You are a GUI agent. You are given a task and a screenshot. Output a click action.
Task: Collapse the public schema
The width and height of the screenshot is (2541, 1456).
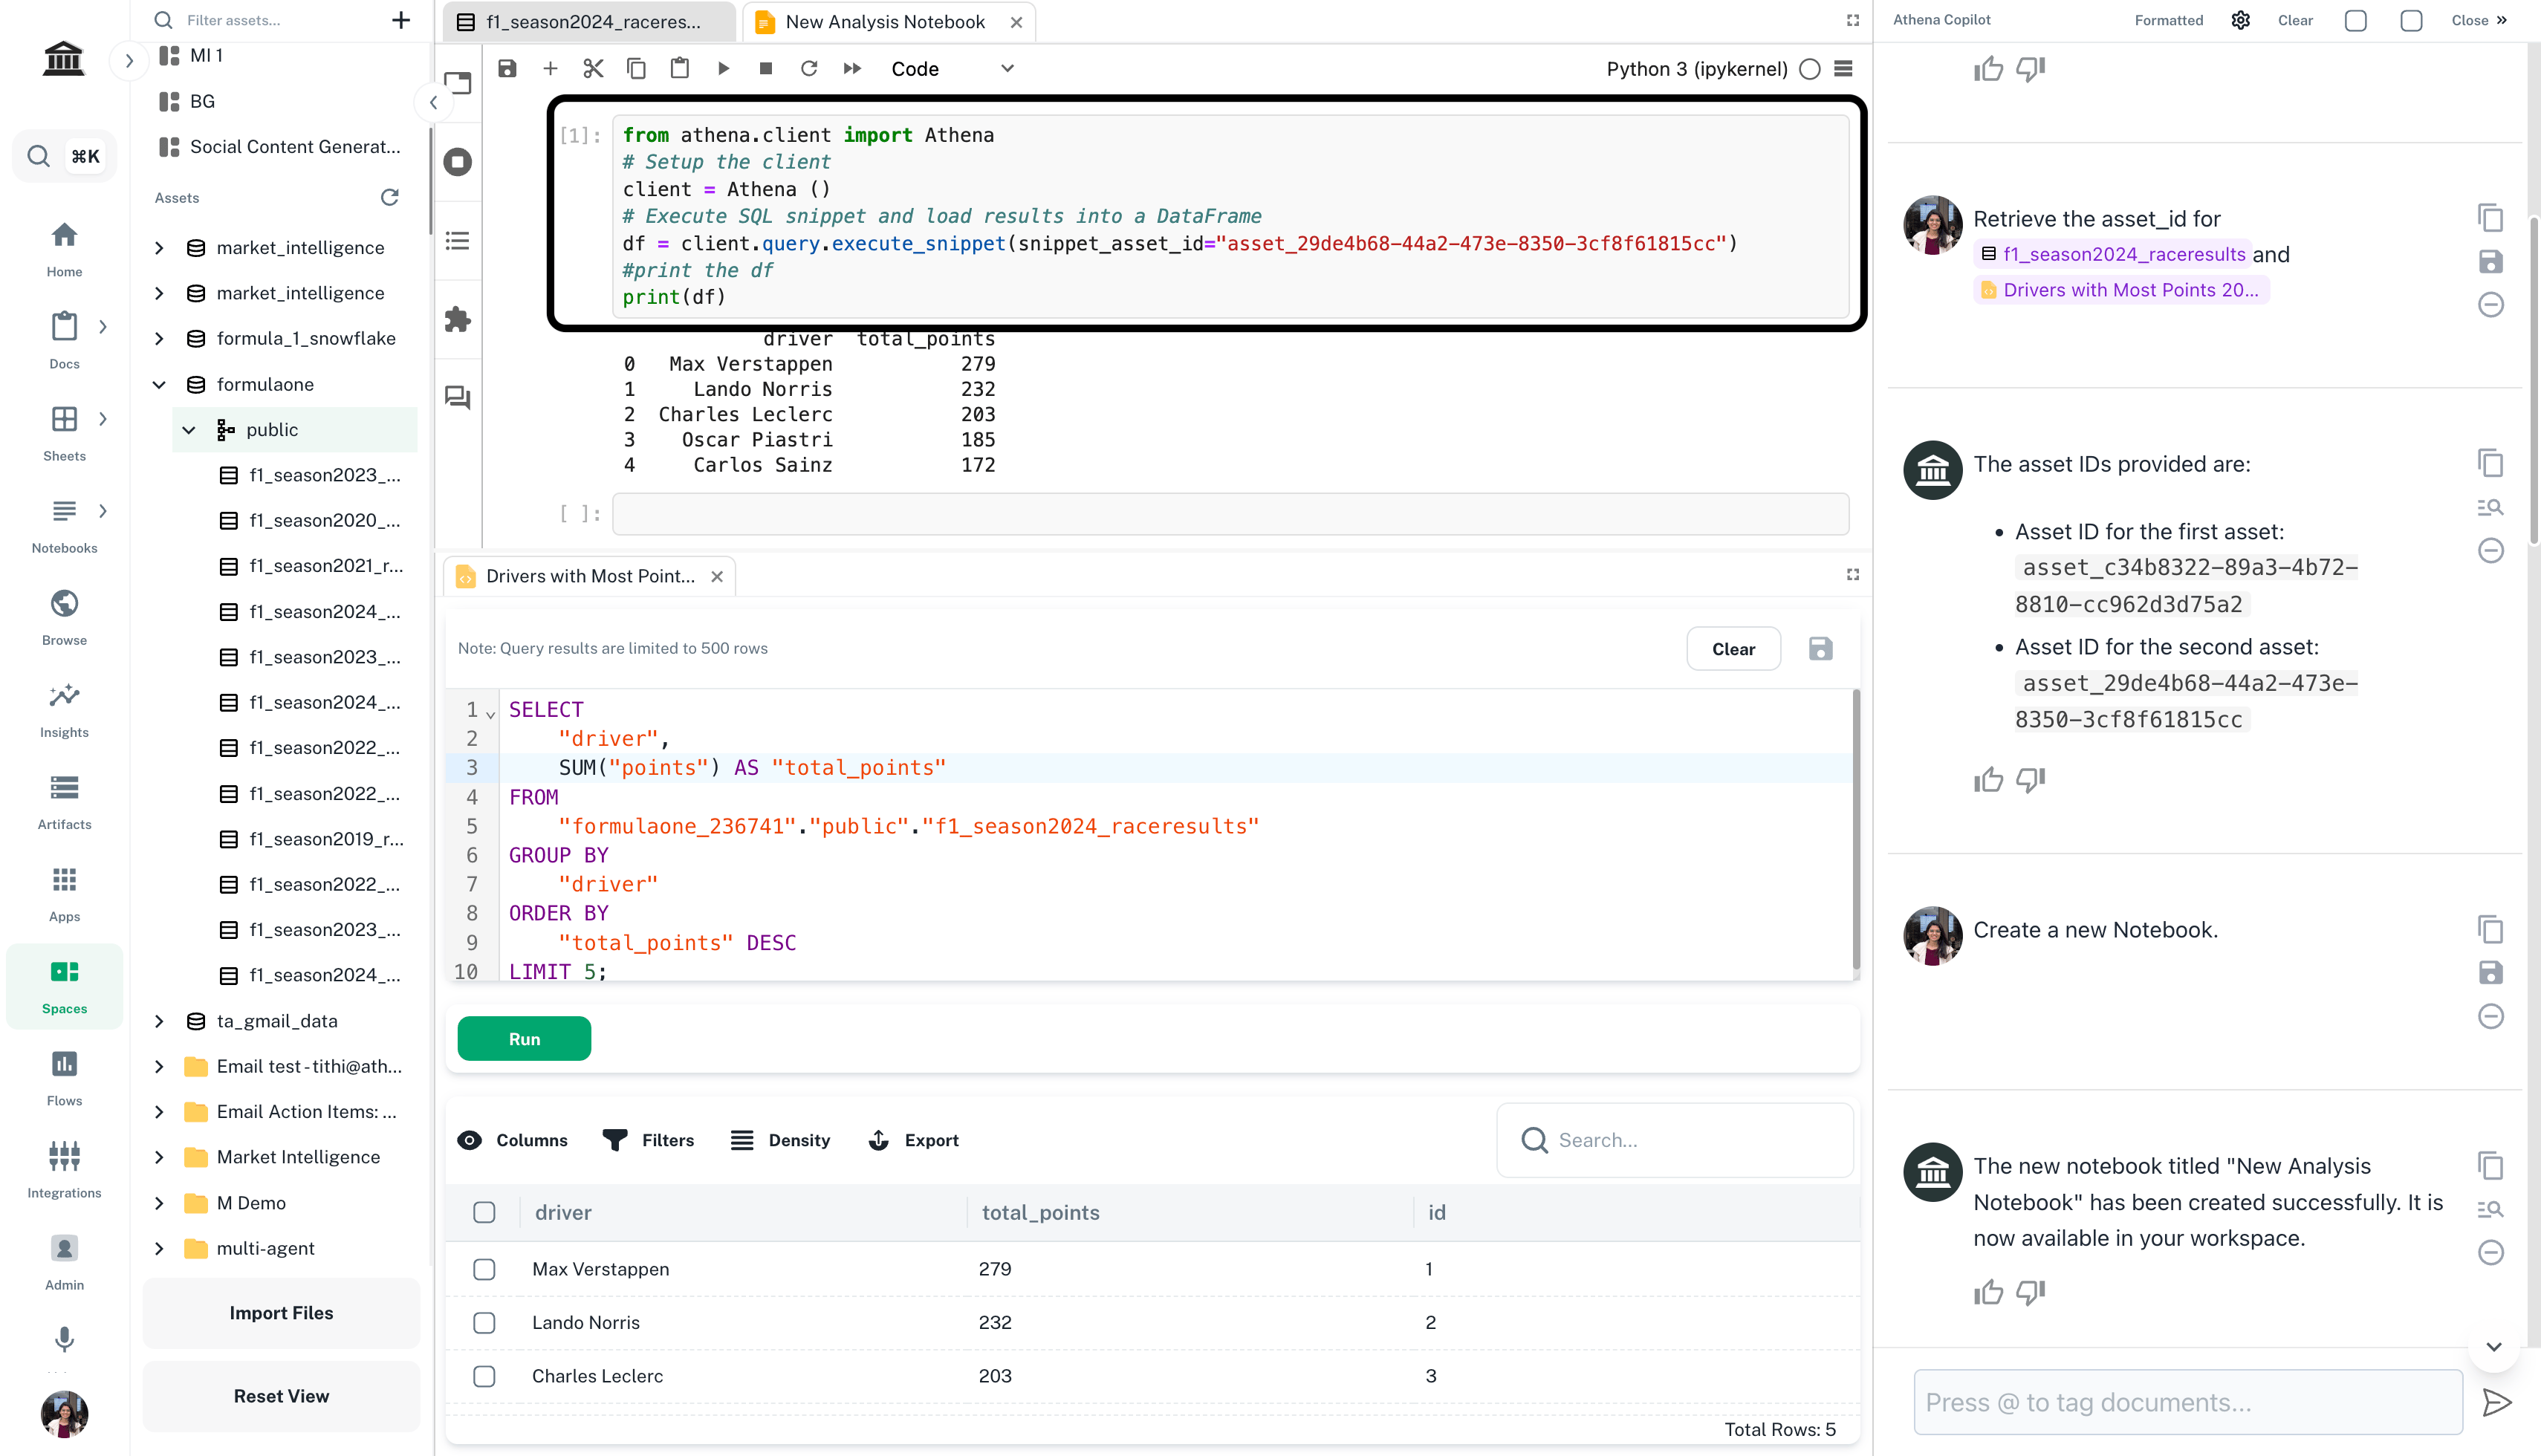189,429
